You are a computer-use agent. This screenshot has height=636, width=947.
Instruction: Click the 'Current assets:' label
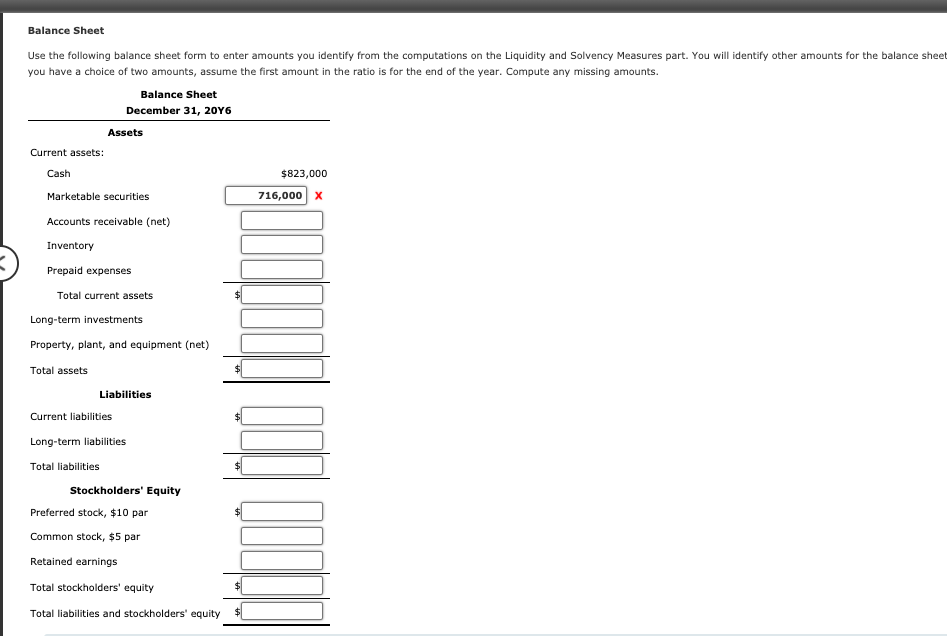point(67,153)
